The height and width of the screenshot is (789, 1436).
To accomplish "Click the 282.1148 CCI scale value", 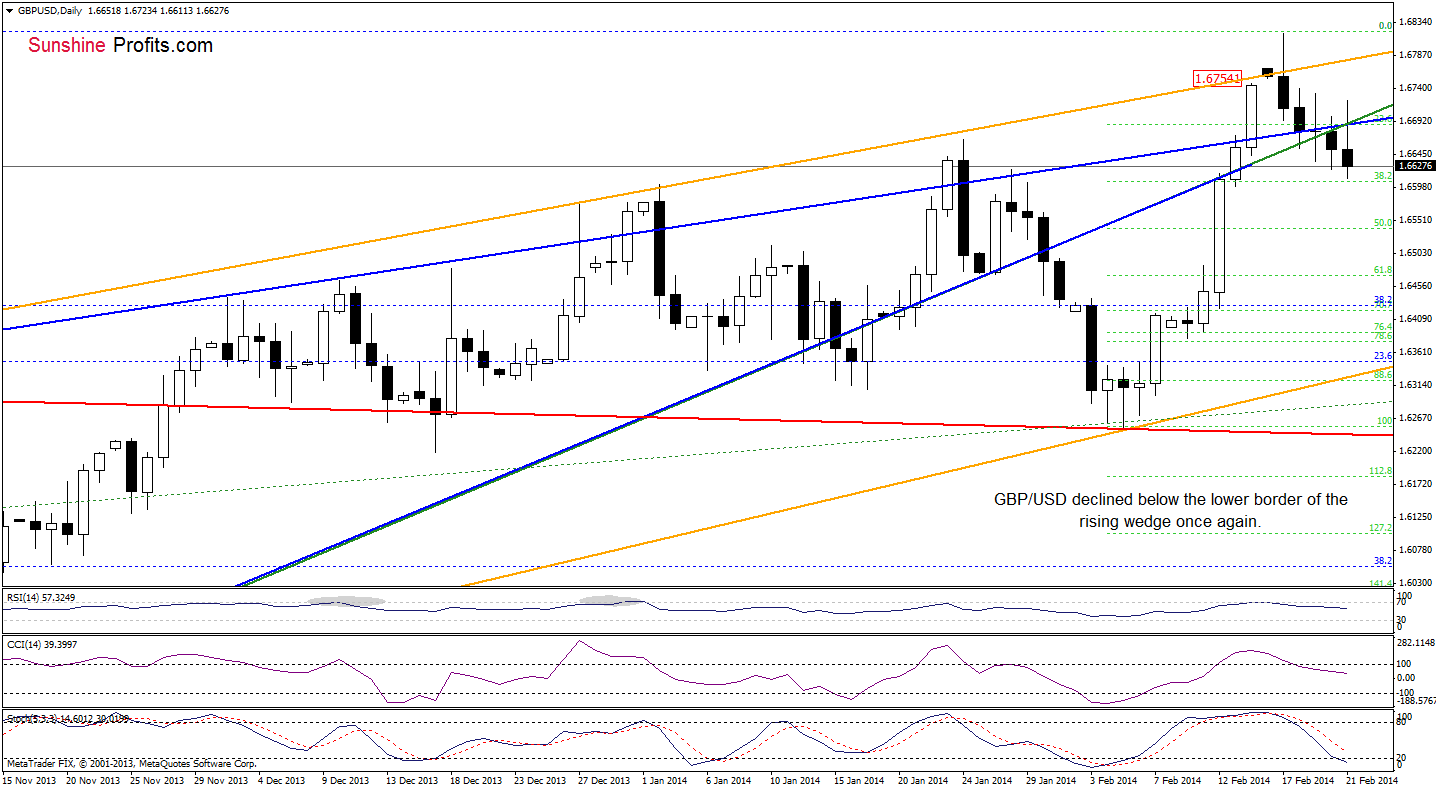I will click(x=1417, y=643).
